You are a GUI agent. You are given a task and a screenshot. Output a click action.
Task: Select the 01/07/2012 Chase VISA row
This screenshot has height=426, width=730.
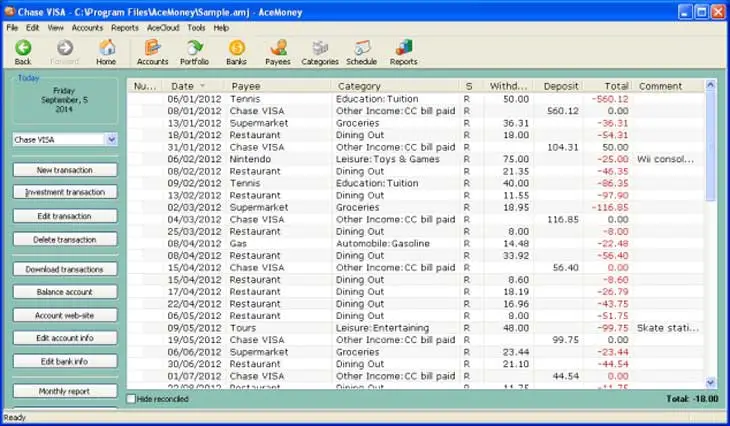(416, 376)
